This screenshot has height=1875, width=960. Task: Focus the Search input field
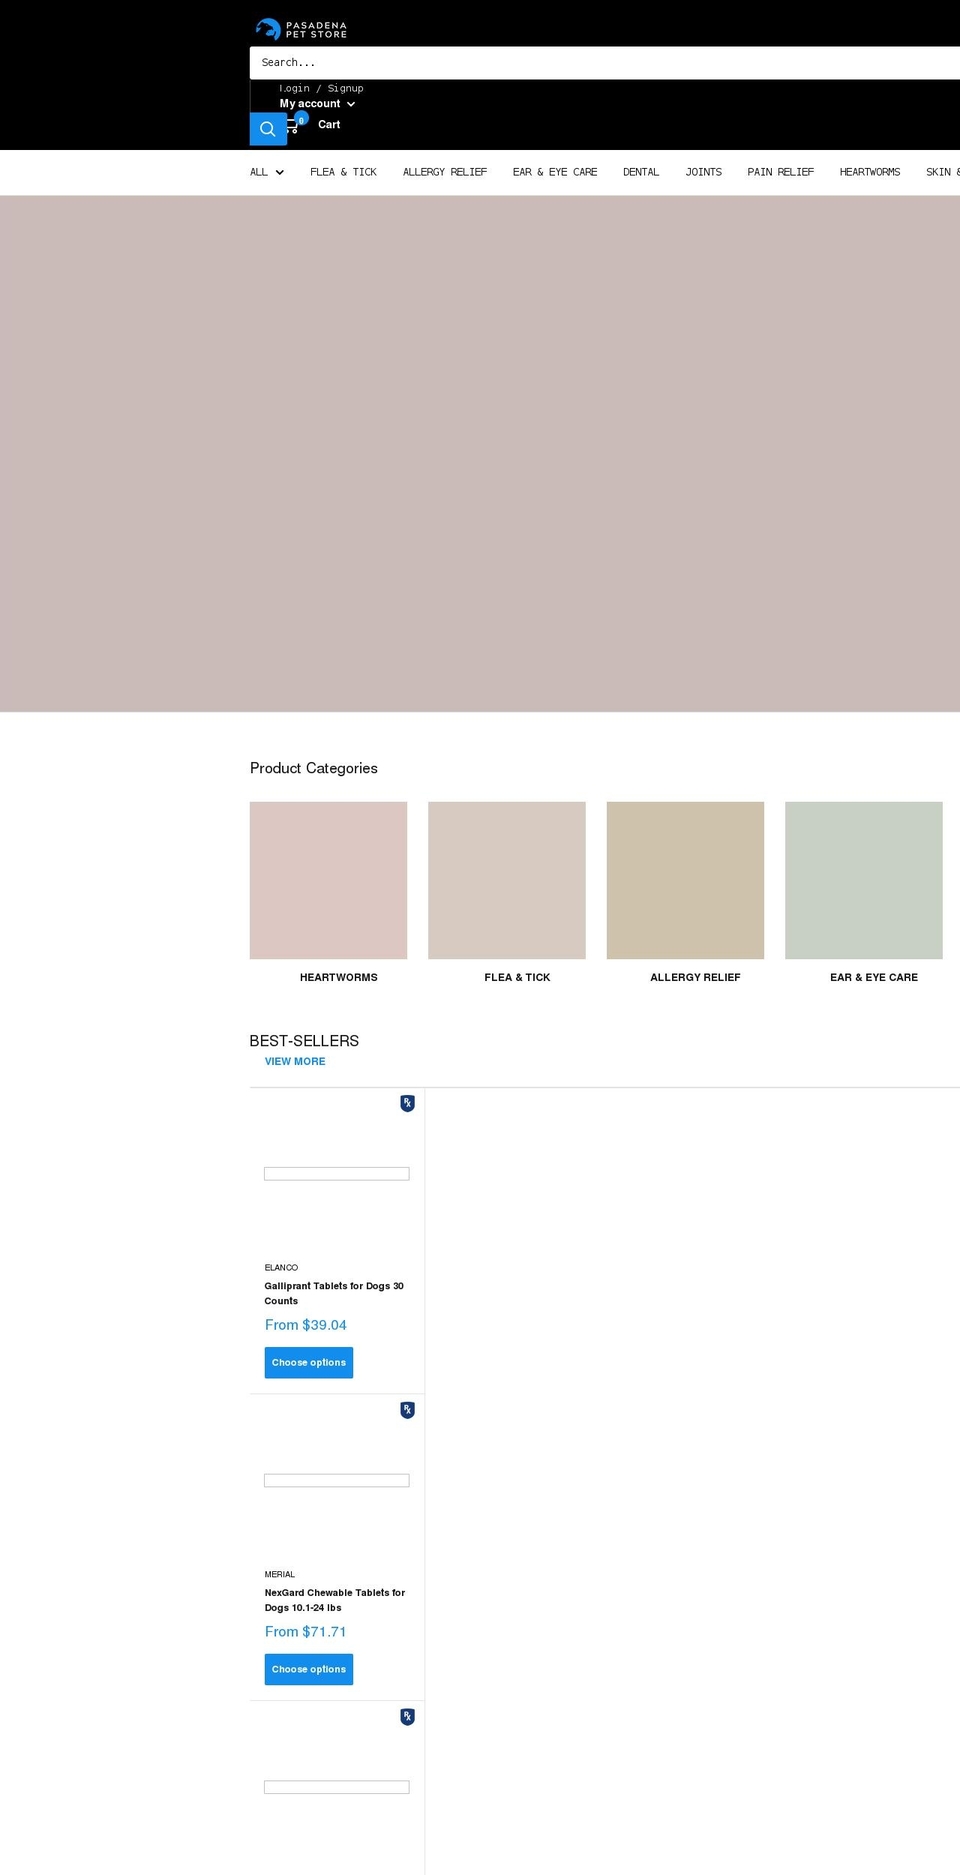click(605, 63)
